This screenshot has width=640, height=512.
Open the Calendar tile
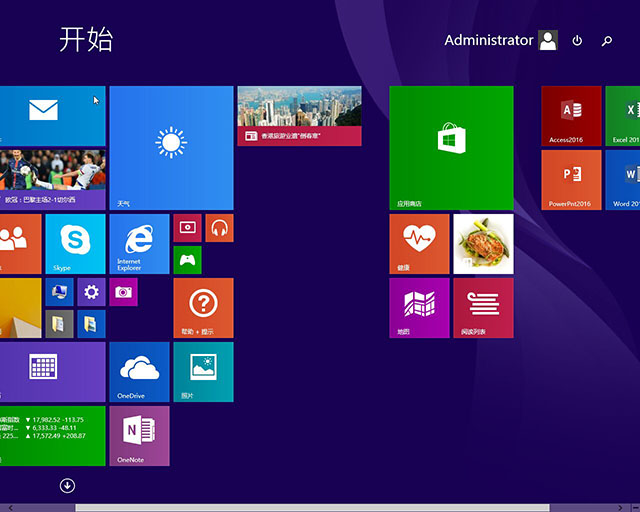click(x=53, y=372)
